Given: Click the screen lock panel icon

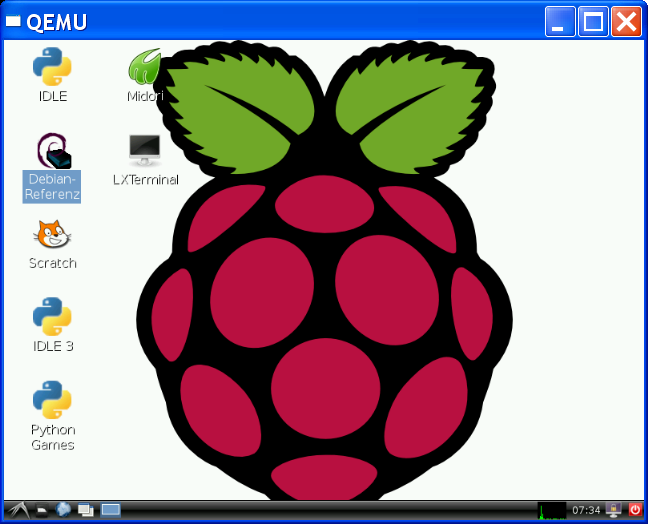Looking at the screenshot, I should pos(614,510).
